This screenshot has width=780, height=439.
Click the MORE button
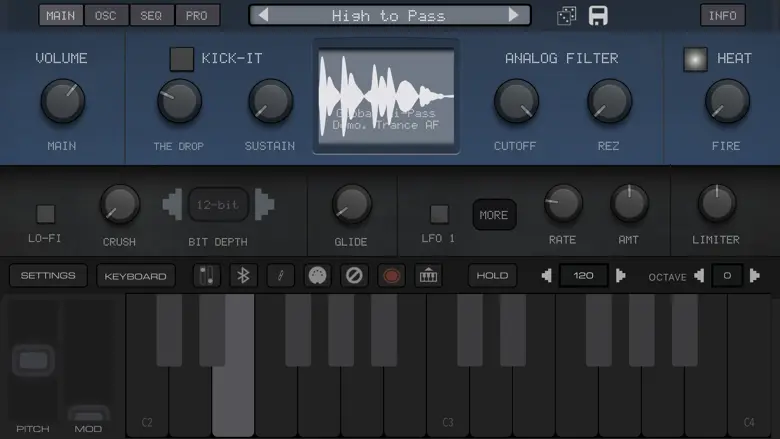coord(493,215)
